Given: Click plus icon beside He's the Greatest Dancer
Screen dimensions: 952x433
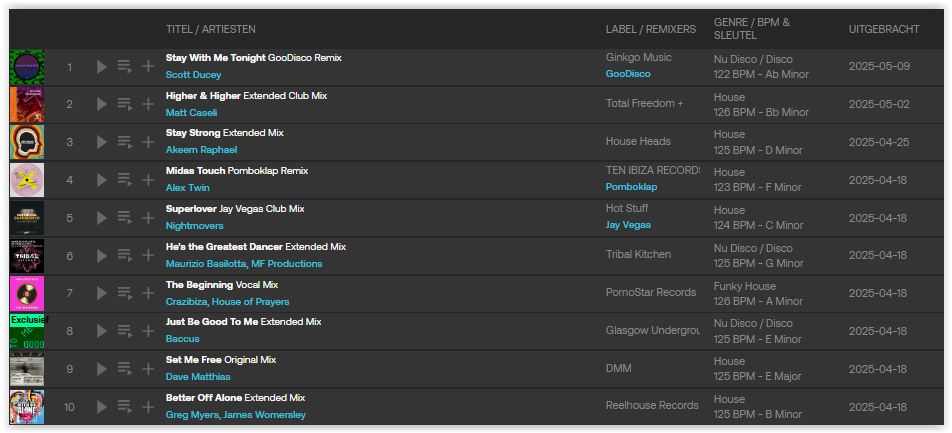Looking at the screenshot, I should 148,256.
